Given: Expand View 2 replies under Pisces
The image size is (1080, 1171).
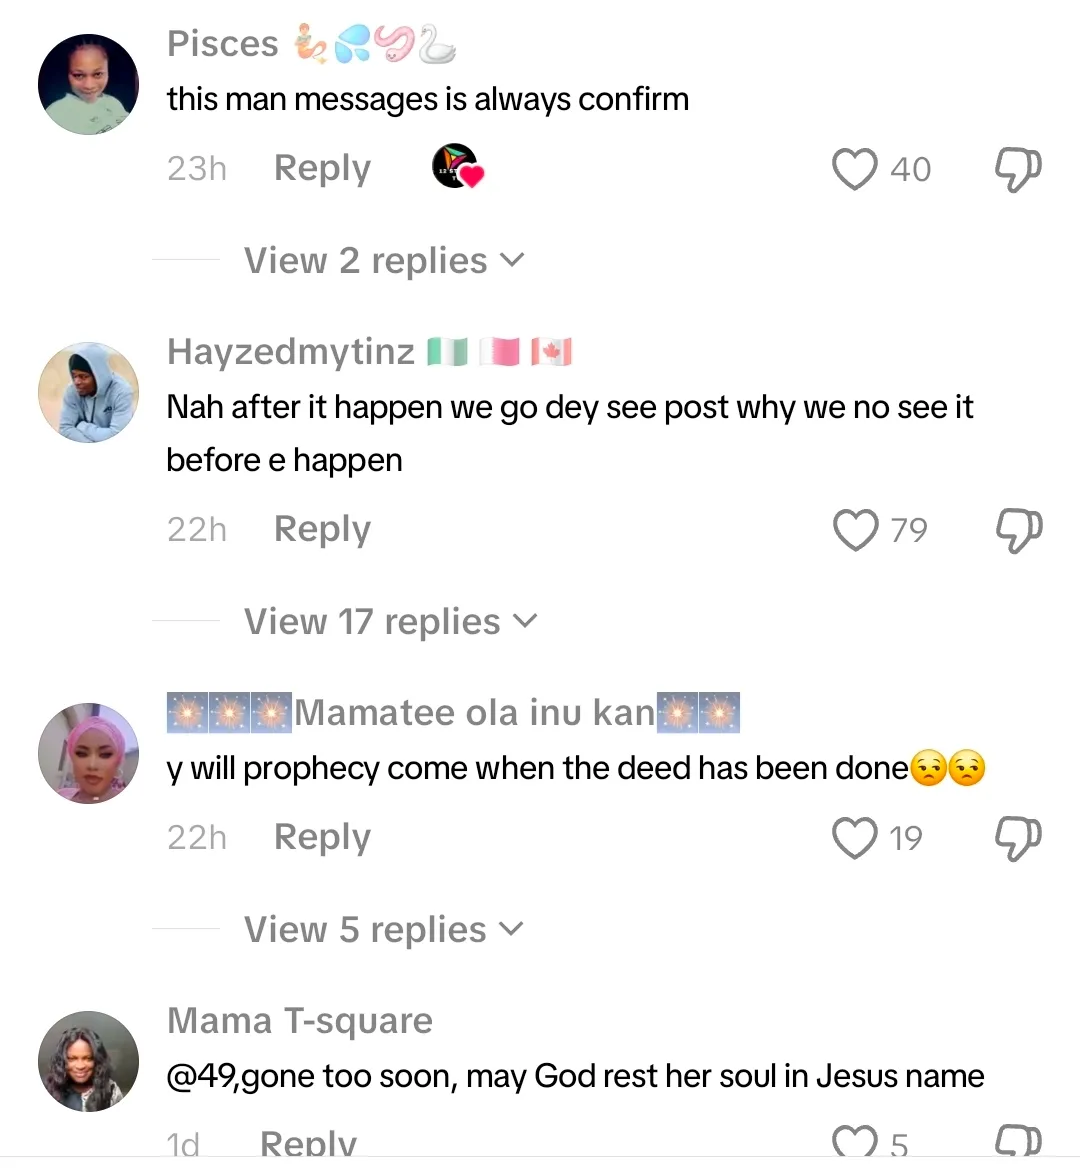Looking at the screenshot, I should (x=384, y=261).
